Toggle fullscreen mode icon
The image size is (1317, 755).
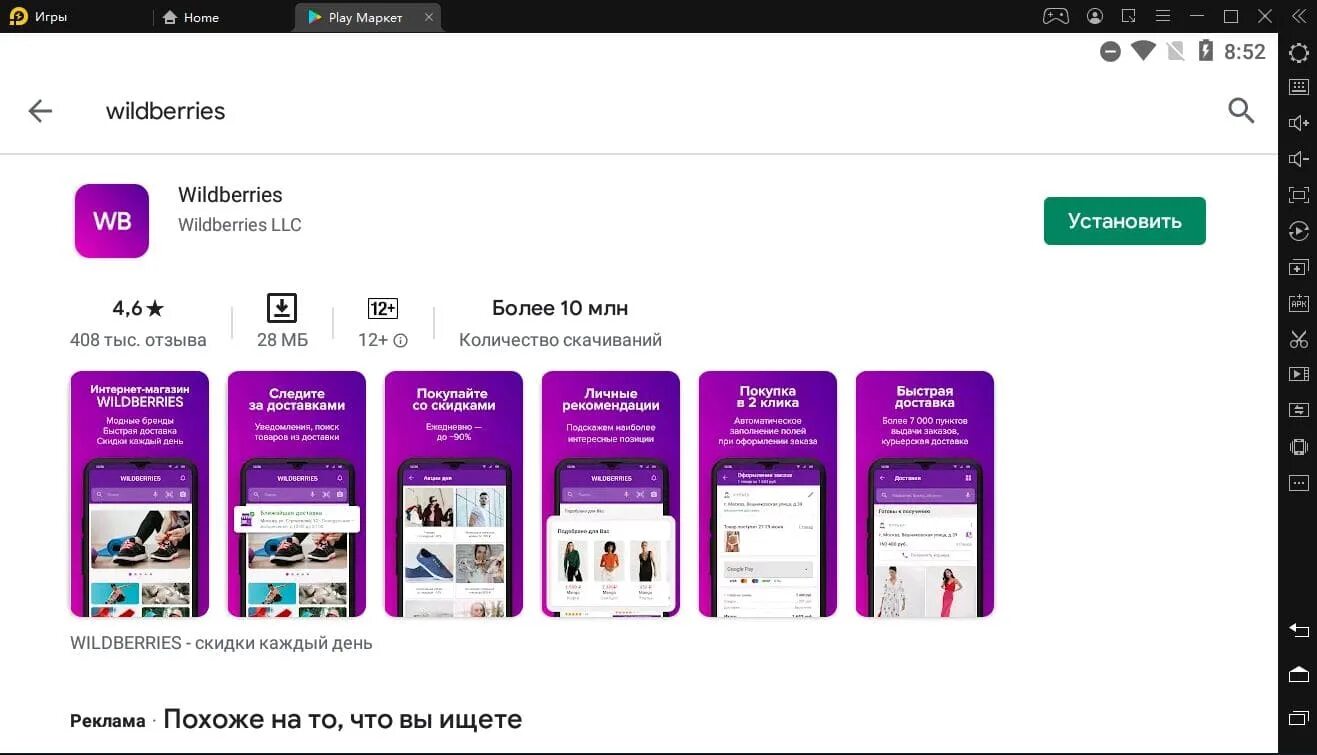pyautogui.click(x=1298, y=195)
